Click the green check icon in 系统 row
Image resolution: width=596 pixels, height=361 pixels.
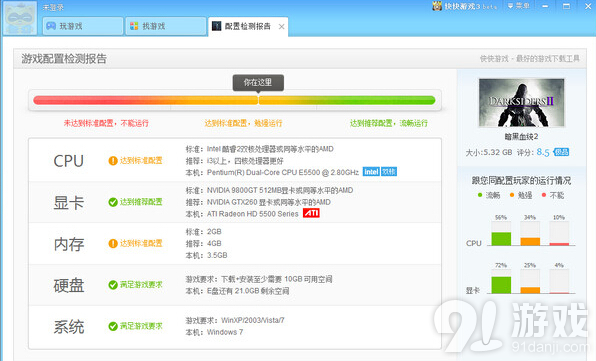[113, 326]
